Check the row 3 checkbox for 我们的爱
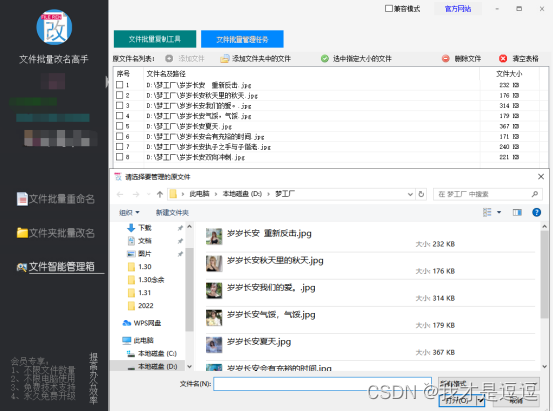This screenshot has width=553, height=412. 120,105
